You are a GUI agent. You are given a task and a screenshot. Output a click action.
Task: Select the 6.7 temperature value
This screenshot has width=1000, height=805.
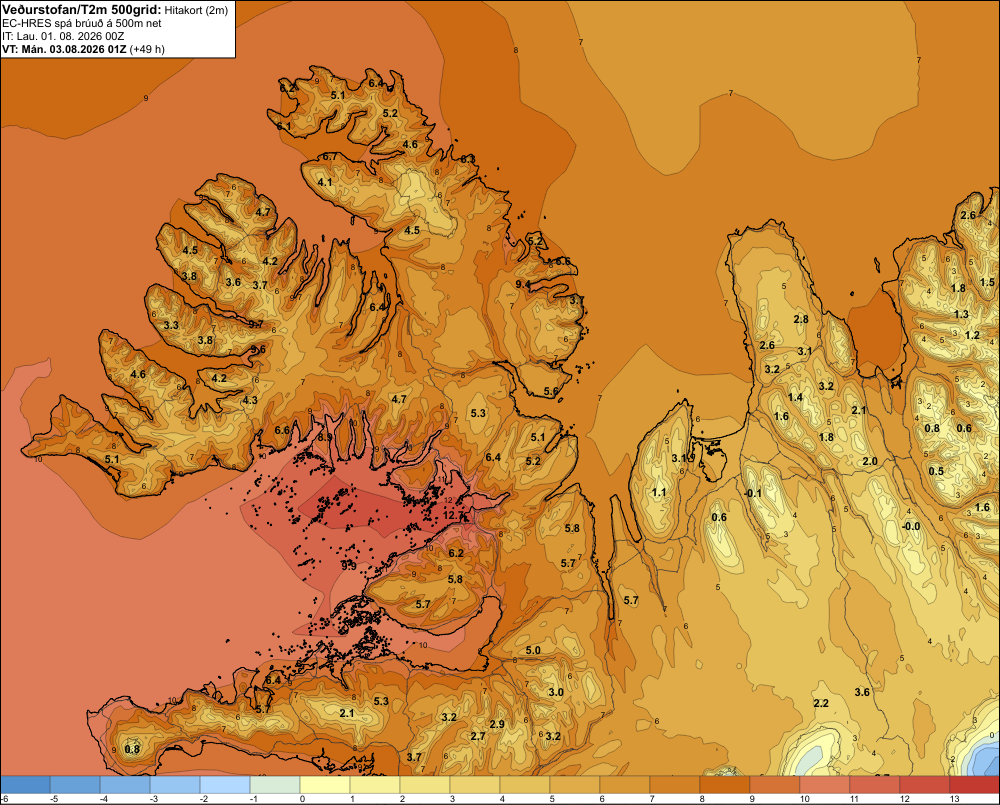click(x=330, y=156)
